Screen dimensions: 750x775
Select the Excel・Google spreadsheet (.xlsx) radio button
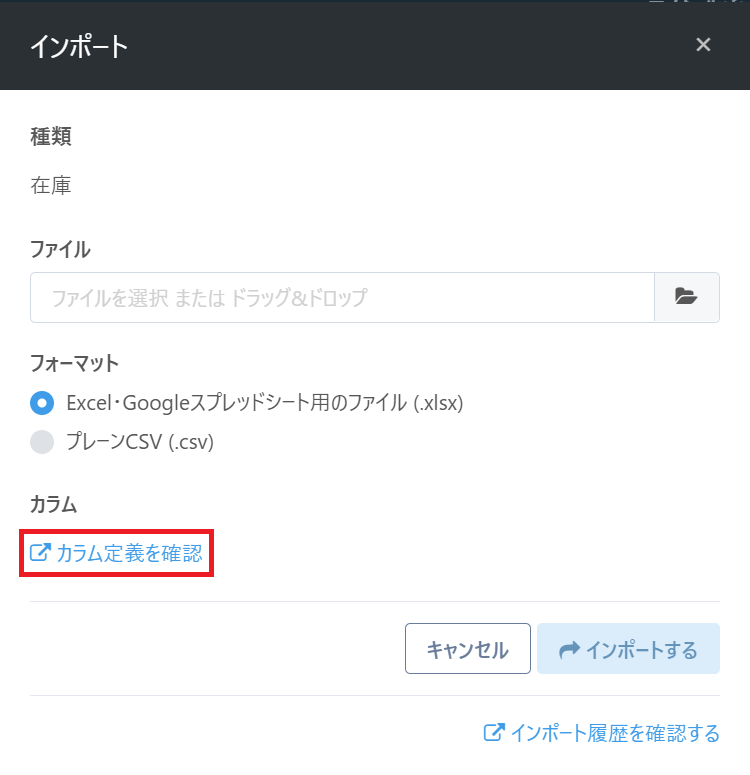[42, 403]
